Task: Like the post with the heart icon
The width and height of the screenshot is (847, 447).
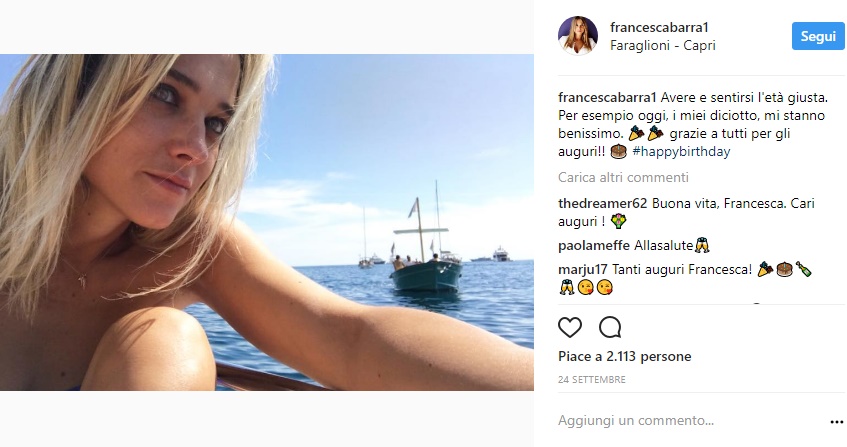Action: 570,327
